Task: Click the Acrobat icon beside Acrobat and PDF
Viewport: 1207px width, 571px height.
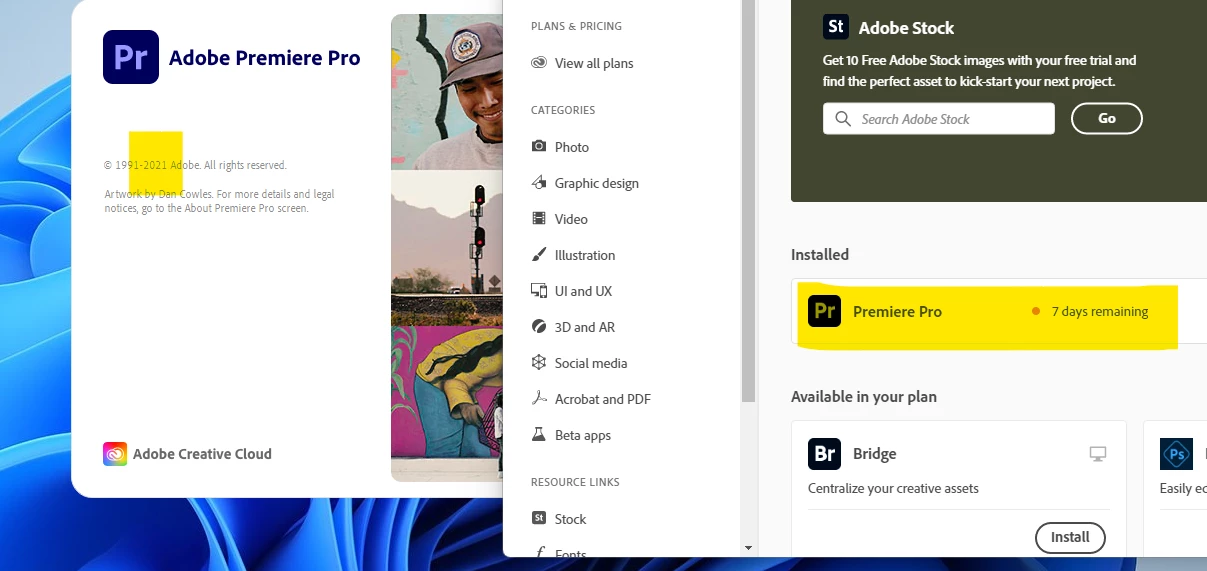Action: (539, 398)
